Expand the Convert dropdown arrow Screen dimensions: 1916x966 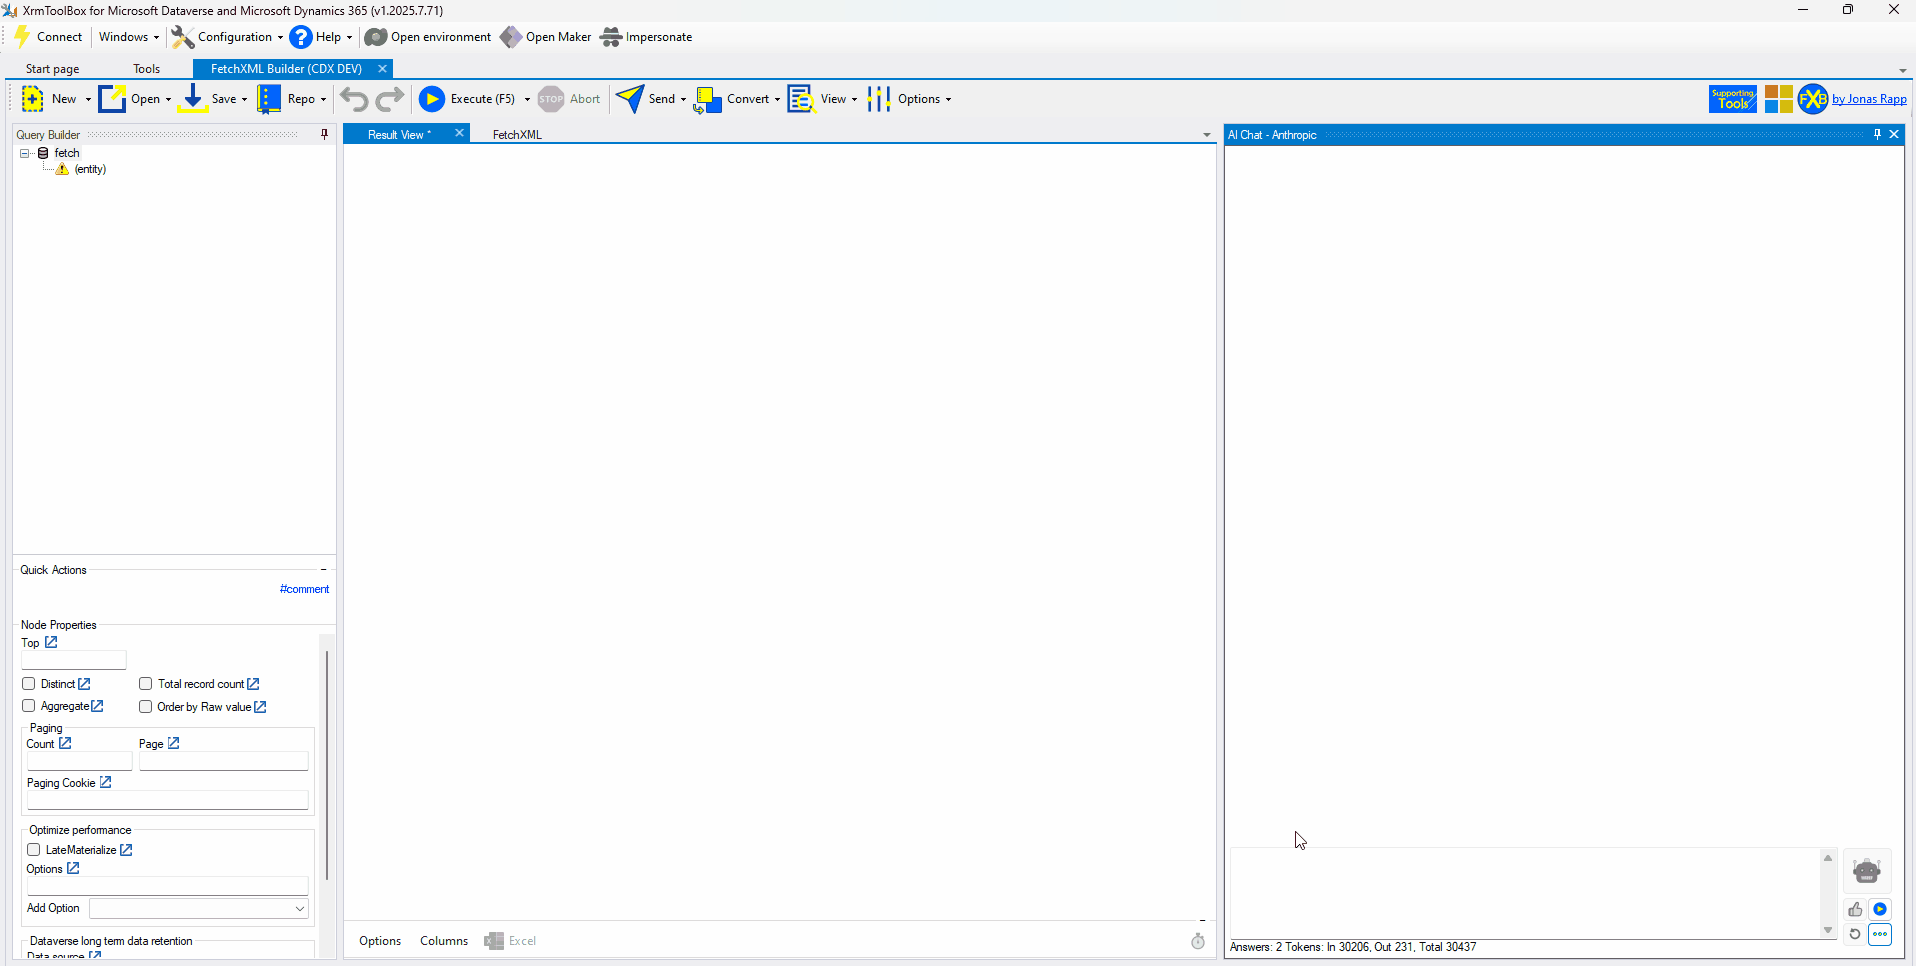tap(777, 99)
